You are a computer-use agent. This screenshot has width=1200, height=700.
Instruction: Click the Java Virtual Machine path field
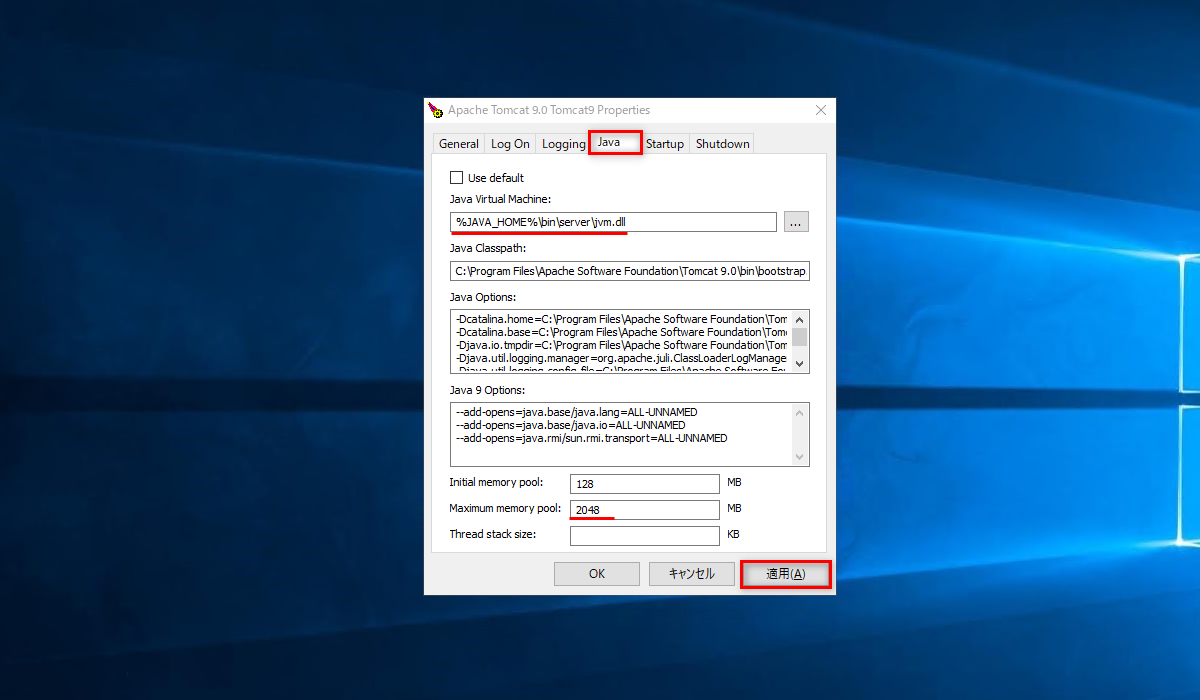coord(613,222)
